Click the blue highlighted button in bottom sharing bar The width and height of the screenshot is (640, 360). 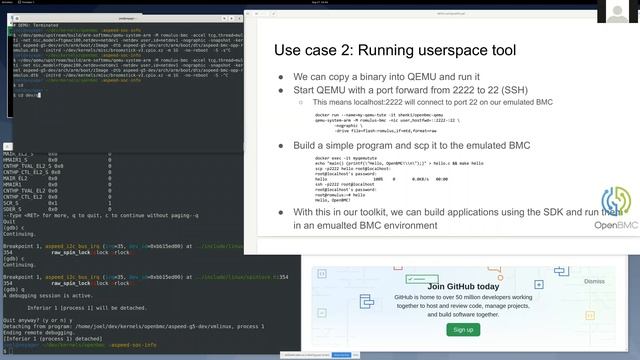pos(341,355)
